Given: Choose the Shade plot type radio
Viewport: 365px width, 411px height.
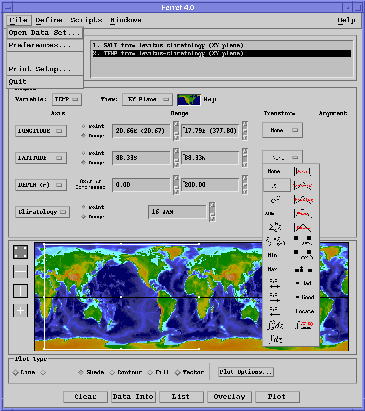Looking at the screenshot, I should point(81,372).
